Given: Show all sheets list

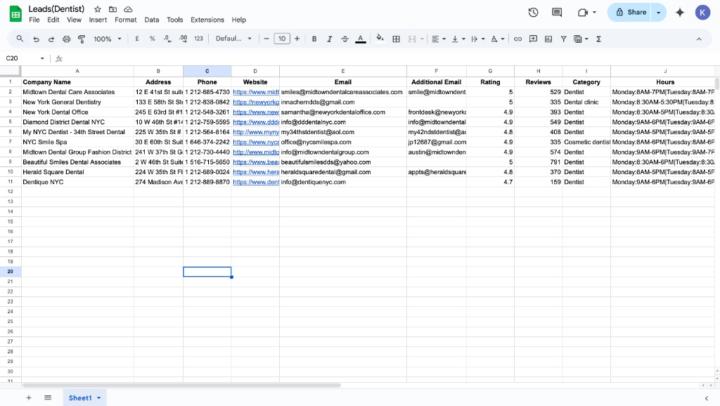Looking at the screenshot, I should (x=48, y=398).
